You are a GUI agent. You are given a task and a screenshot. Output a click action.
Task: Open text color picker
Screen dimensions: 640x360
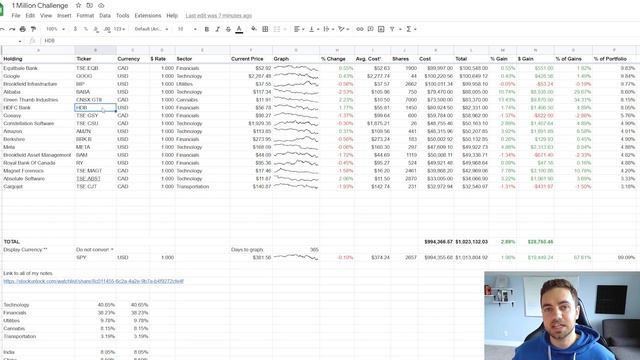[239, 29]
